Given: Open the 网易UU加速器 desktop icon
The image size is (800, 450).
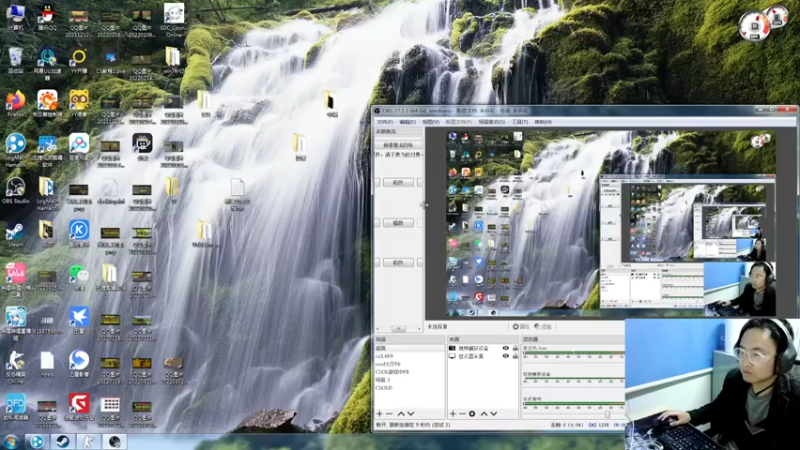Looking at the screenshot, I should point(47,63).
